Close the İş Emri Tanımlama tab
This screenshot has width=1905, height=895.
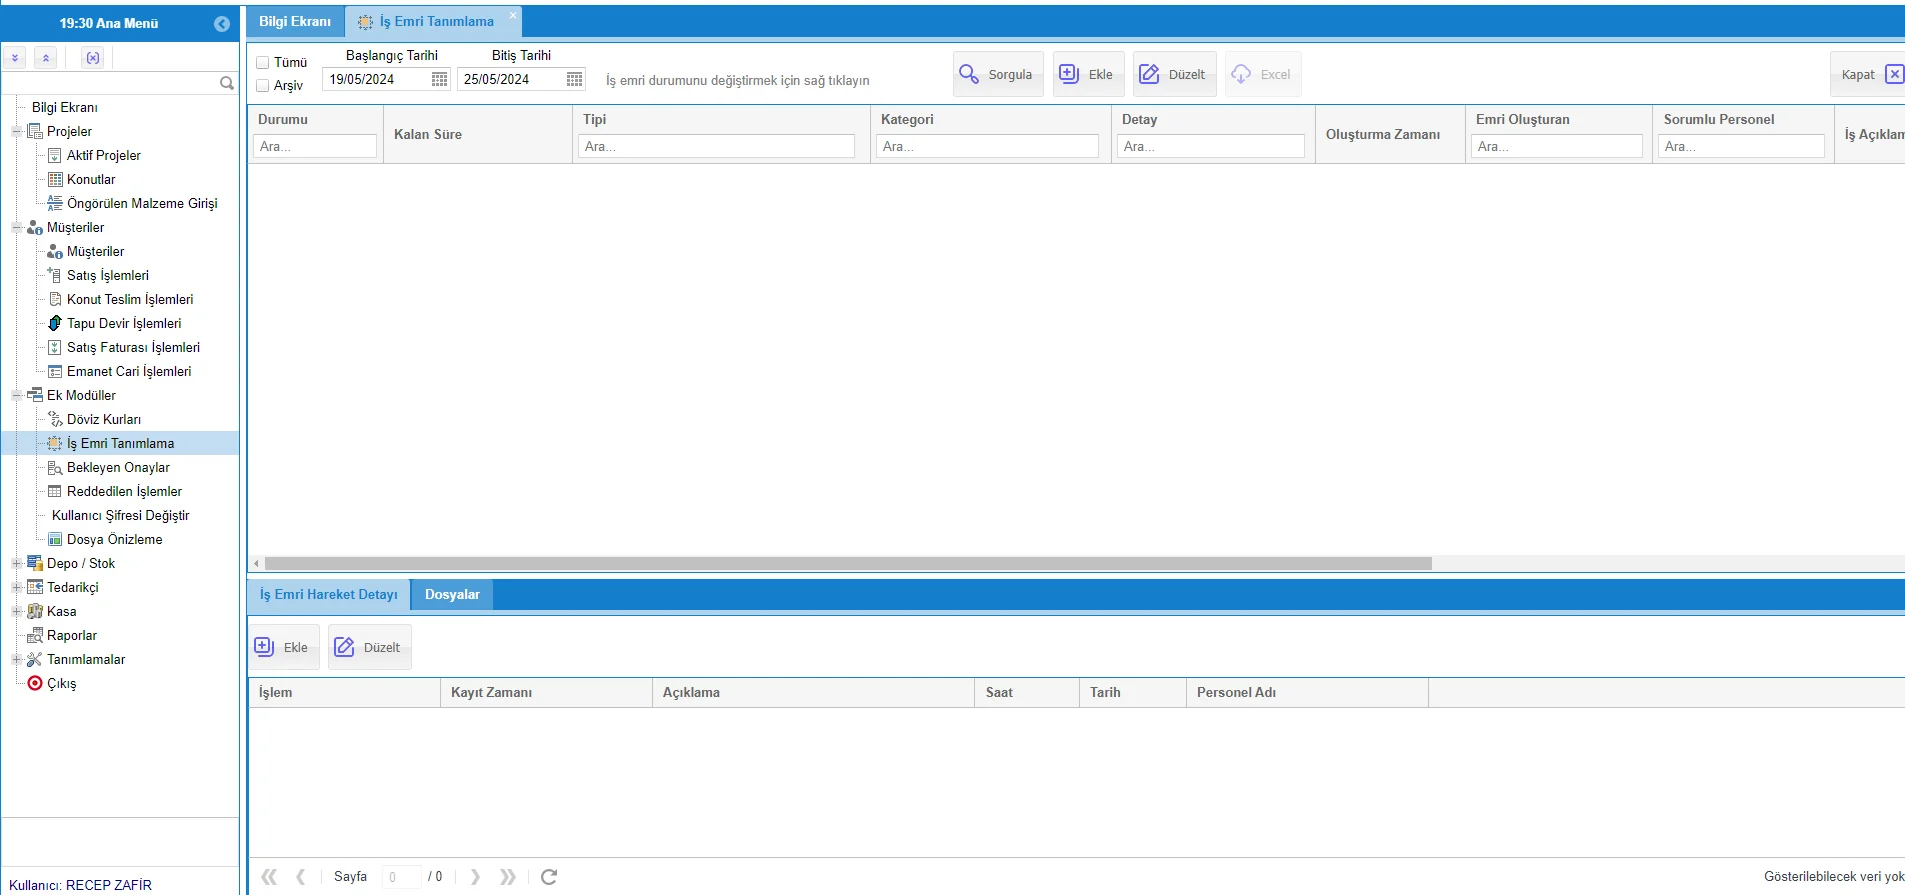click(x=513, y=15)
